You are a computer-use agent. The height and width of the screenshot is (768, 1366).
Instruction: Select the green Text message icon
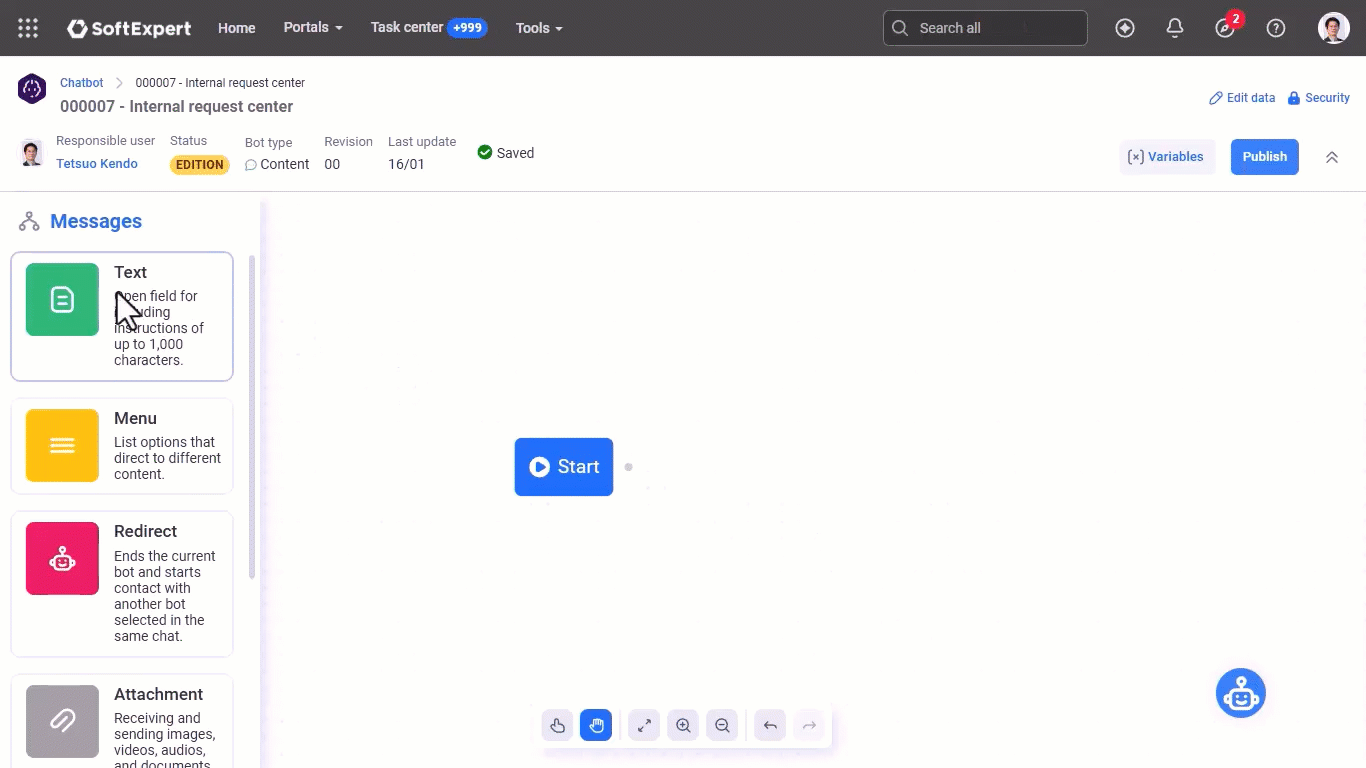62,300
